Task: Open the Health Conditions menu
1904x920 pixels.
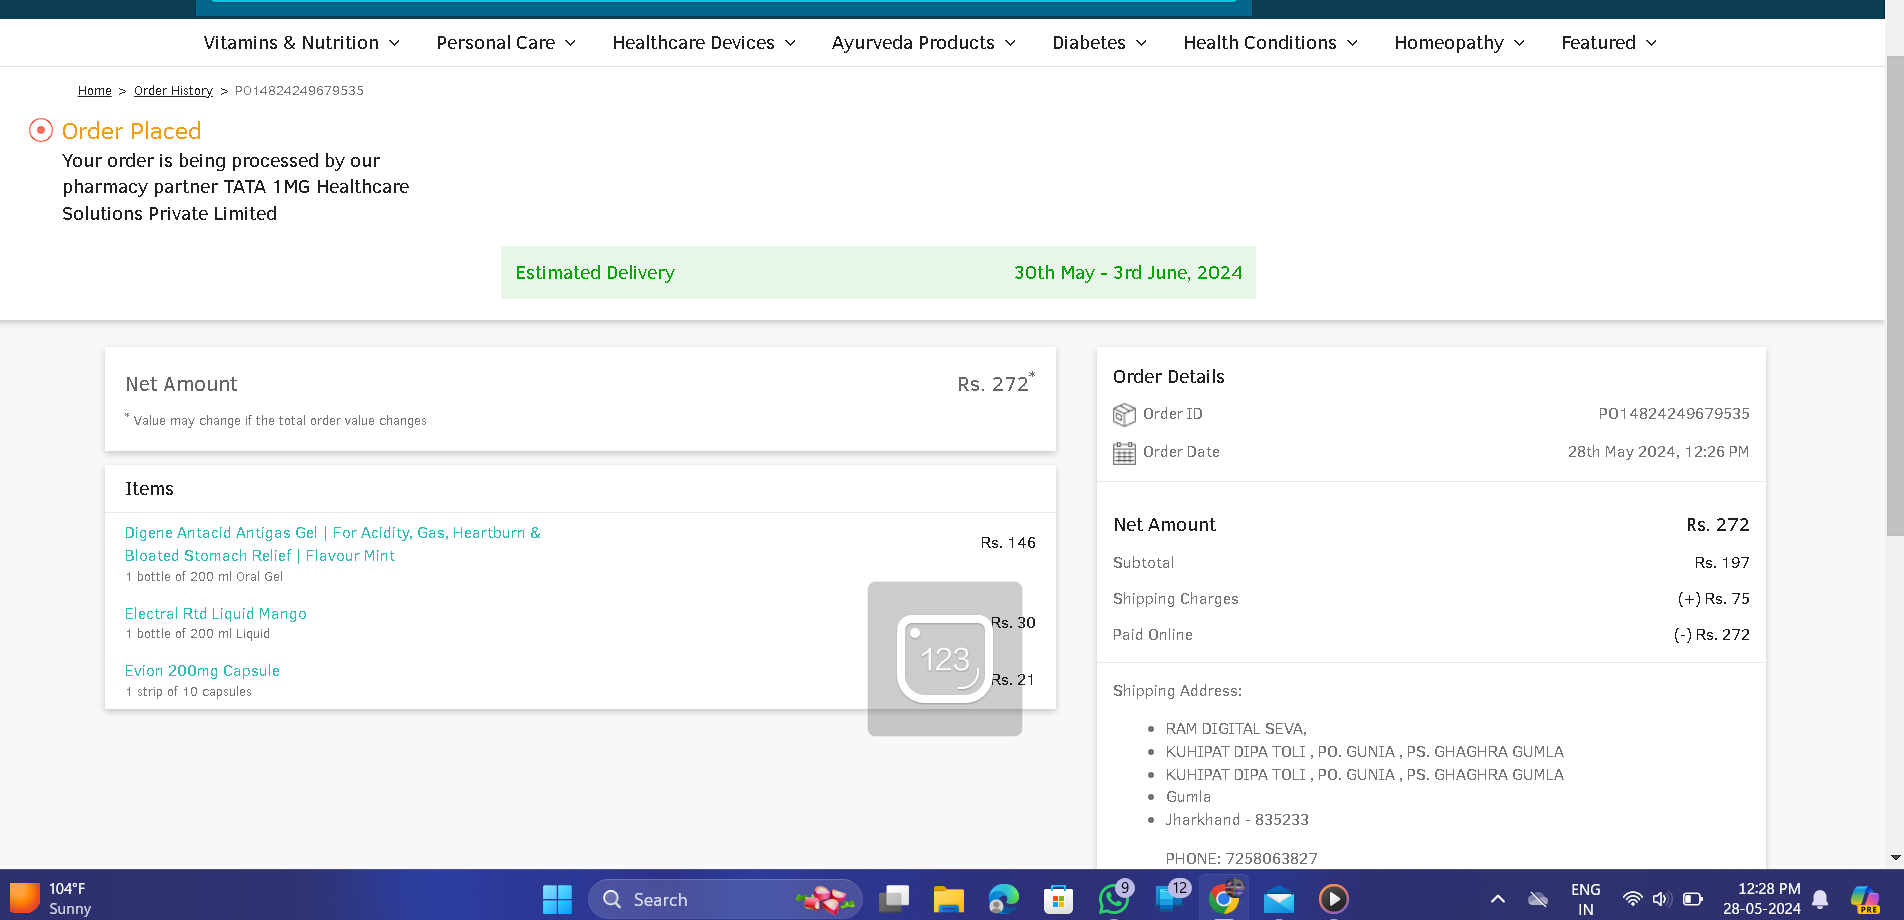Action: 1270,43
